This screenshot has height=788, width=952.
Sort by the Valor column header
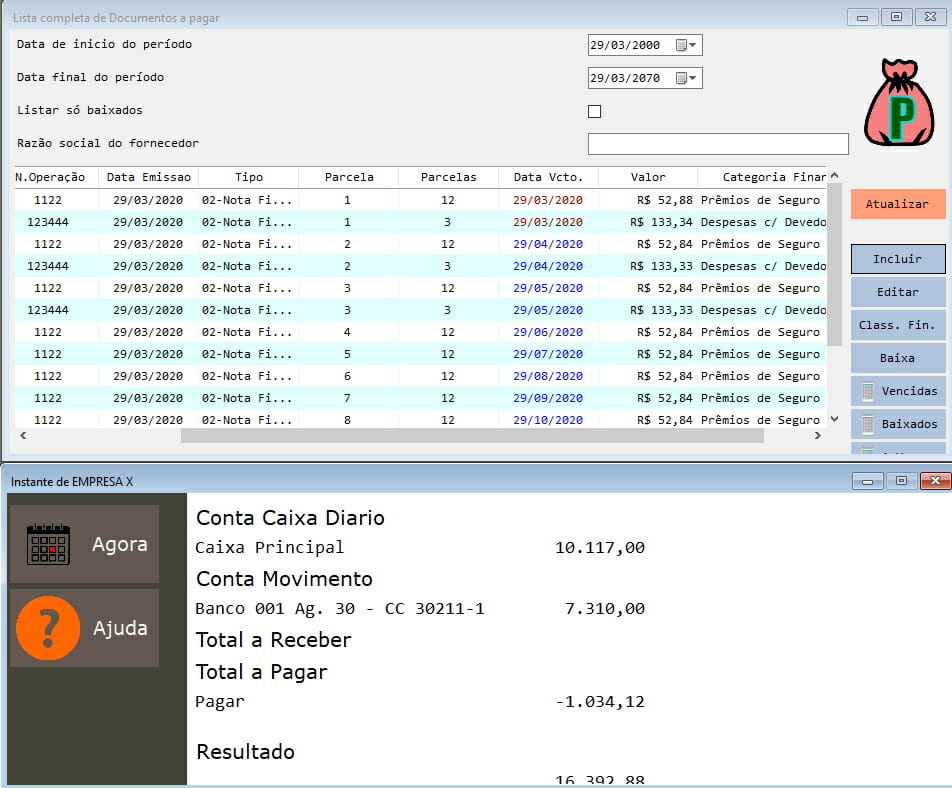point(648,177)
